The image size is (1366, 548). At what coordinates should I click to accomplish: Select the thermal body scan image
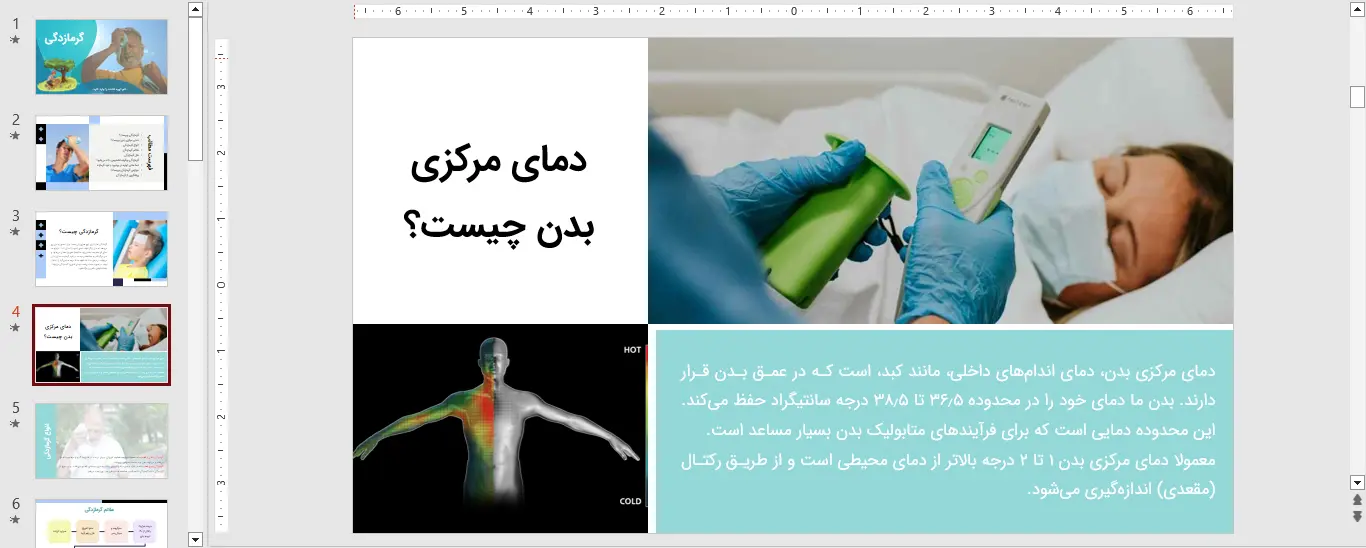coord(500,428)
